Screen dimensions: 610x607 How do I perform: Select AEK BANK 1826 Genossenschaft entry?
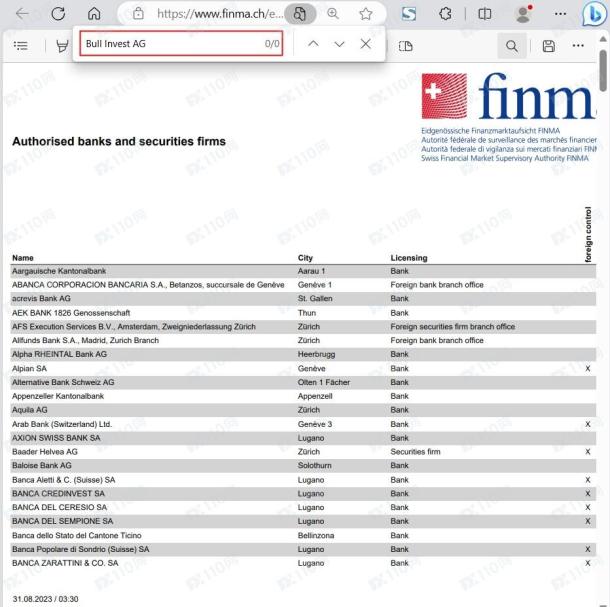[71, 313]
